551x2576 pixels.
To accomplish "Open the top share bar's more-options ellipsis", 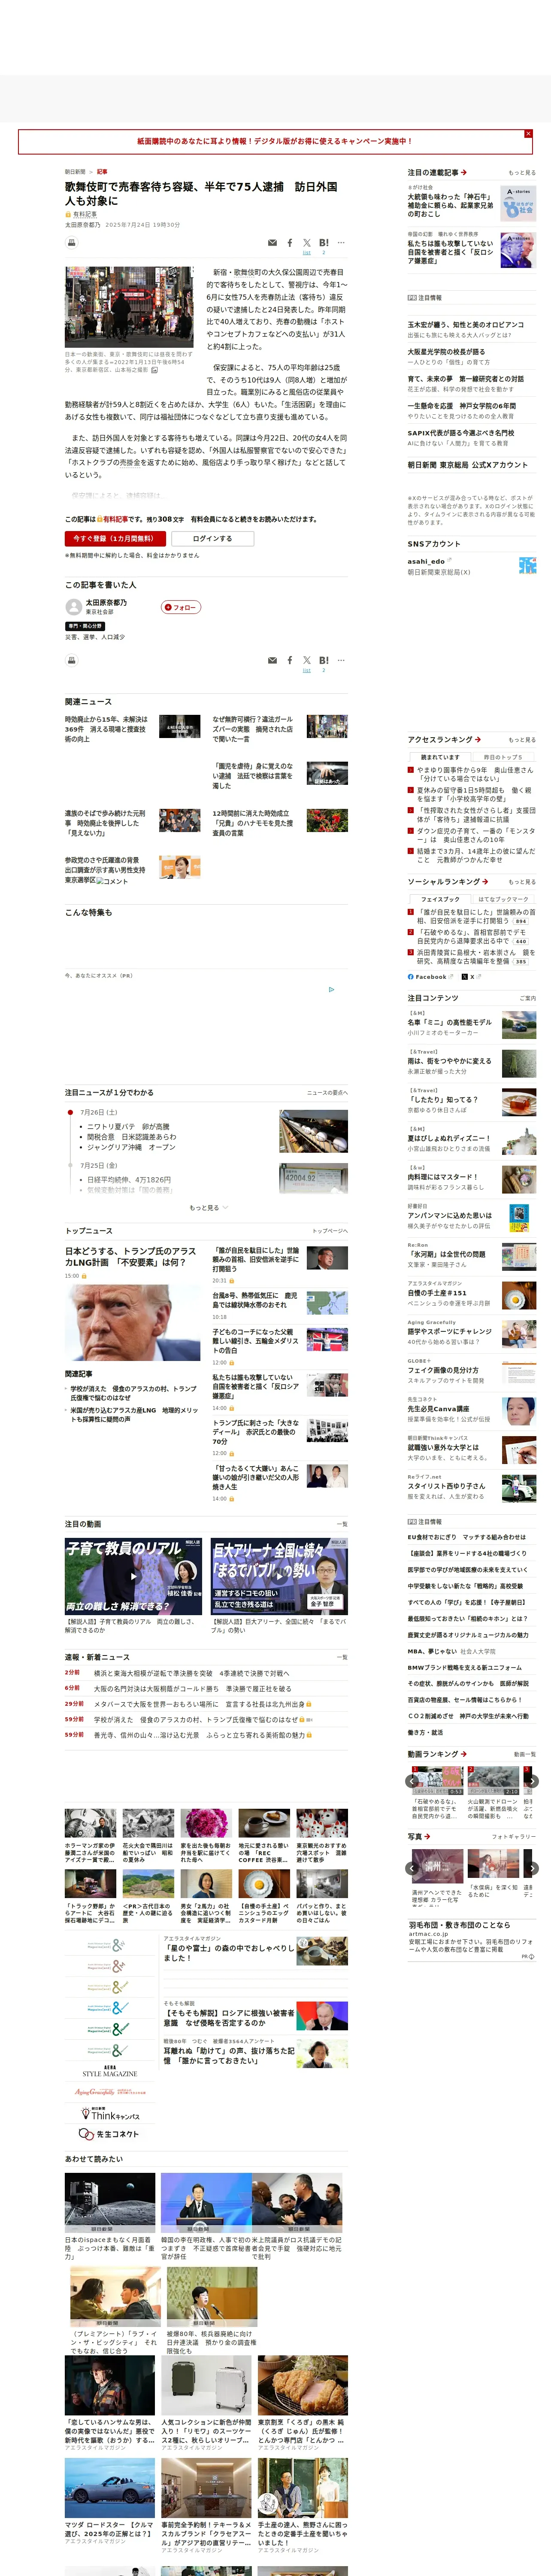I will click(x=341, y=243).
